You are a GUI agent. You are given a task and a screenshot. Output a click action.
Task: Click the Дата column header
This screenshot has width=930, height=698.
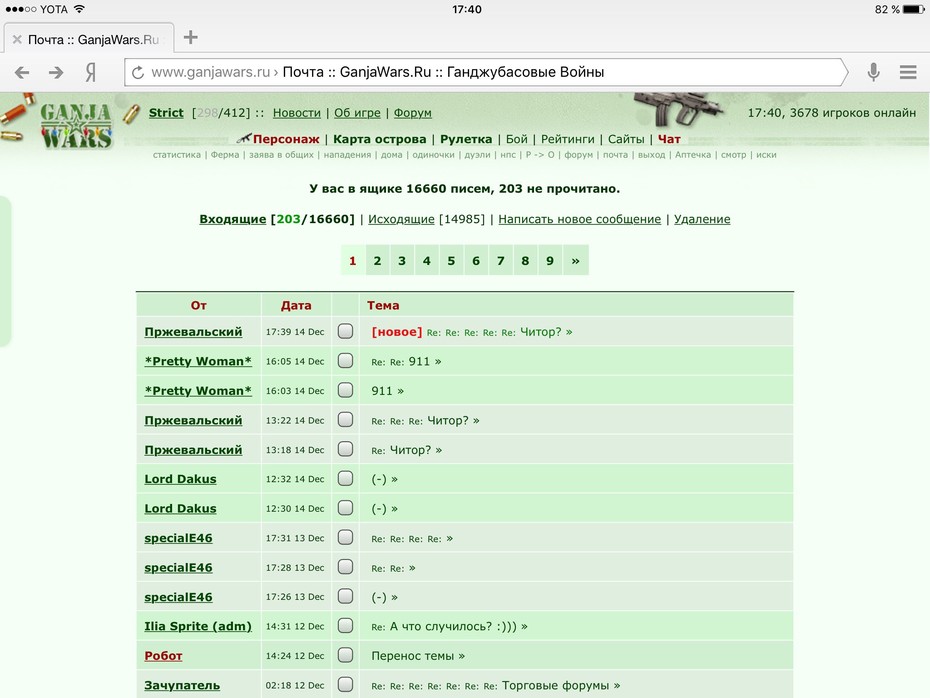click(296, 305)
